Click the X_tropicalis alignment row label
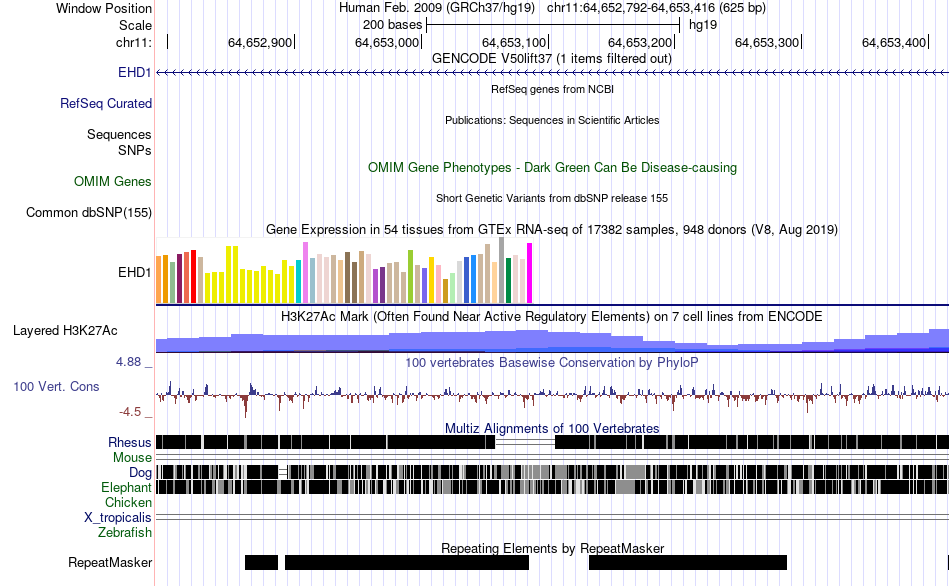 pos(118,518)
